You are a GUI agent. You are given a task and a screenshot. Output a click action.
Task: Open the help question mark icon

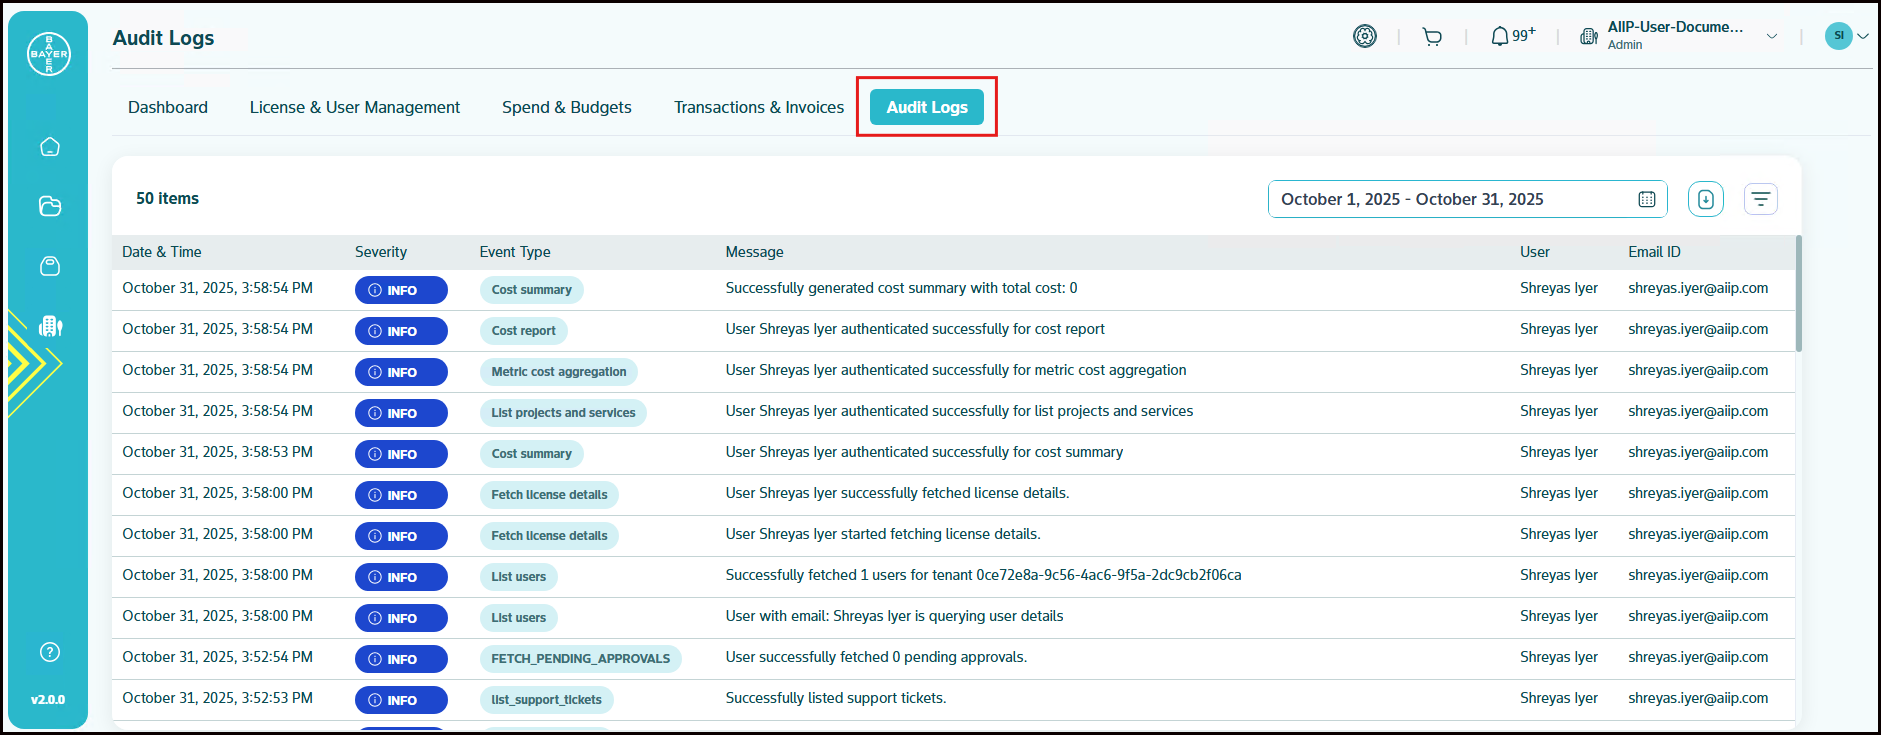[50, 652]
